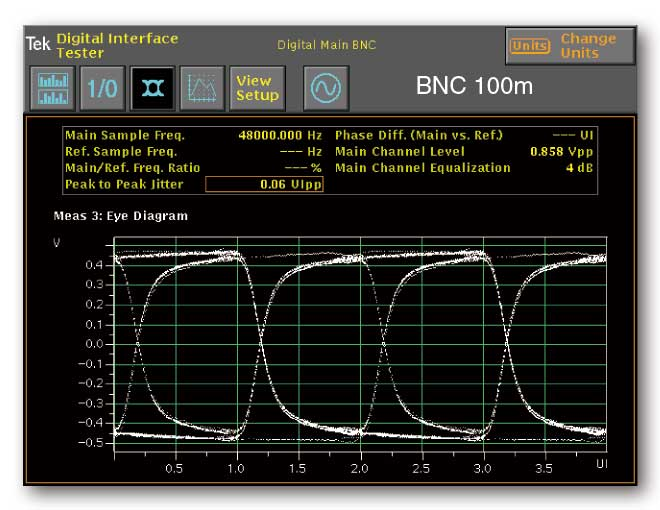Click the 3.5 UI axis label
The image size is (660, 510).
pyautogui.click(x=544, y=468)
